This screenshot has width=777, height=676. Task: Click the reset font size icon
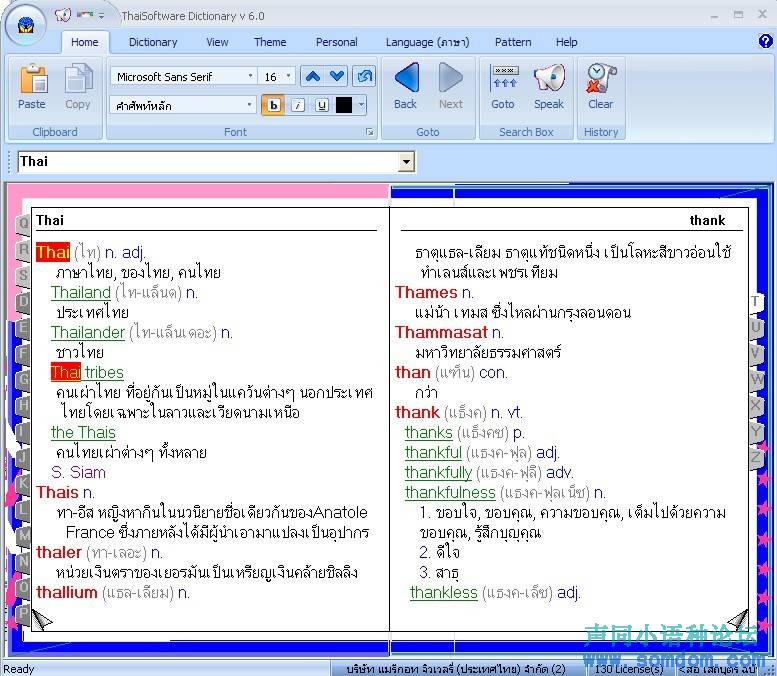[x=364, y=76]
